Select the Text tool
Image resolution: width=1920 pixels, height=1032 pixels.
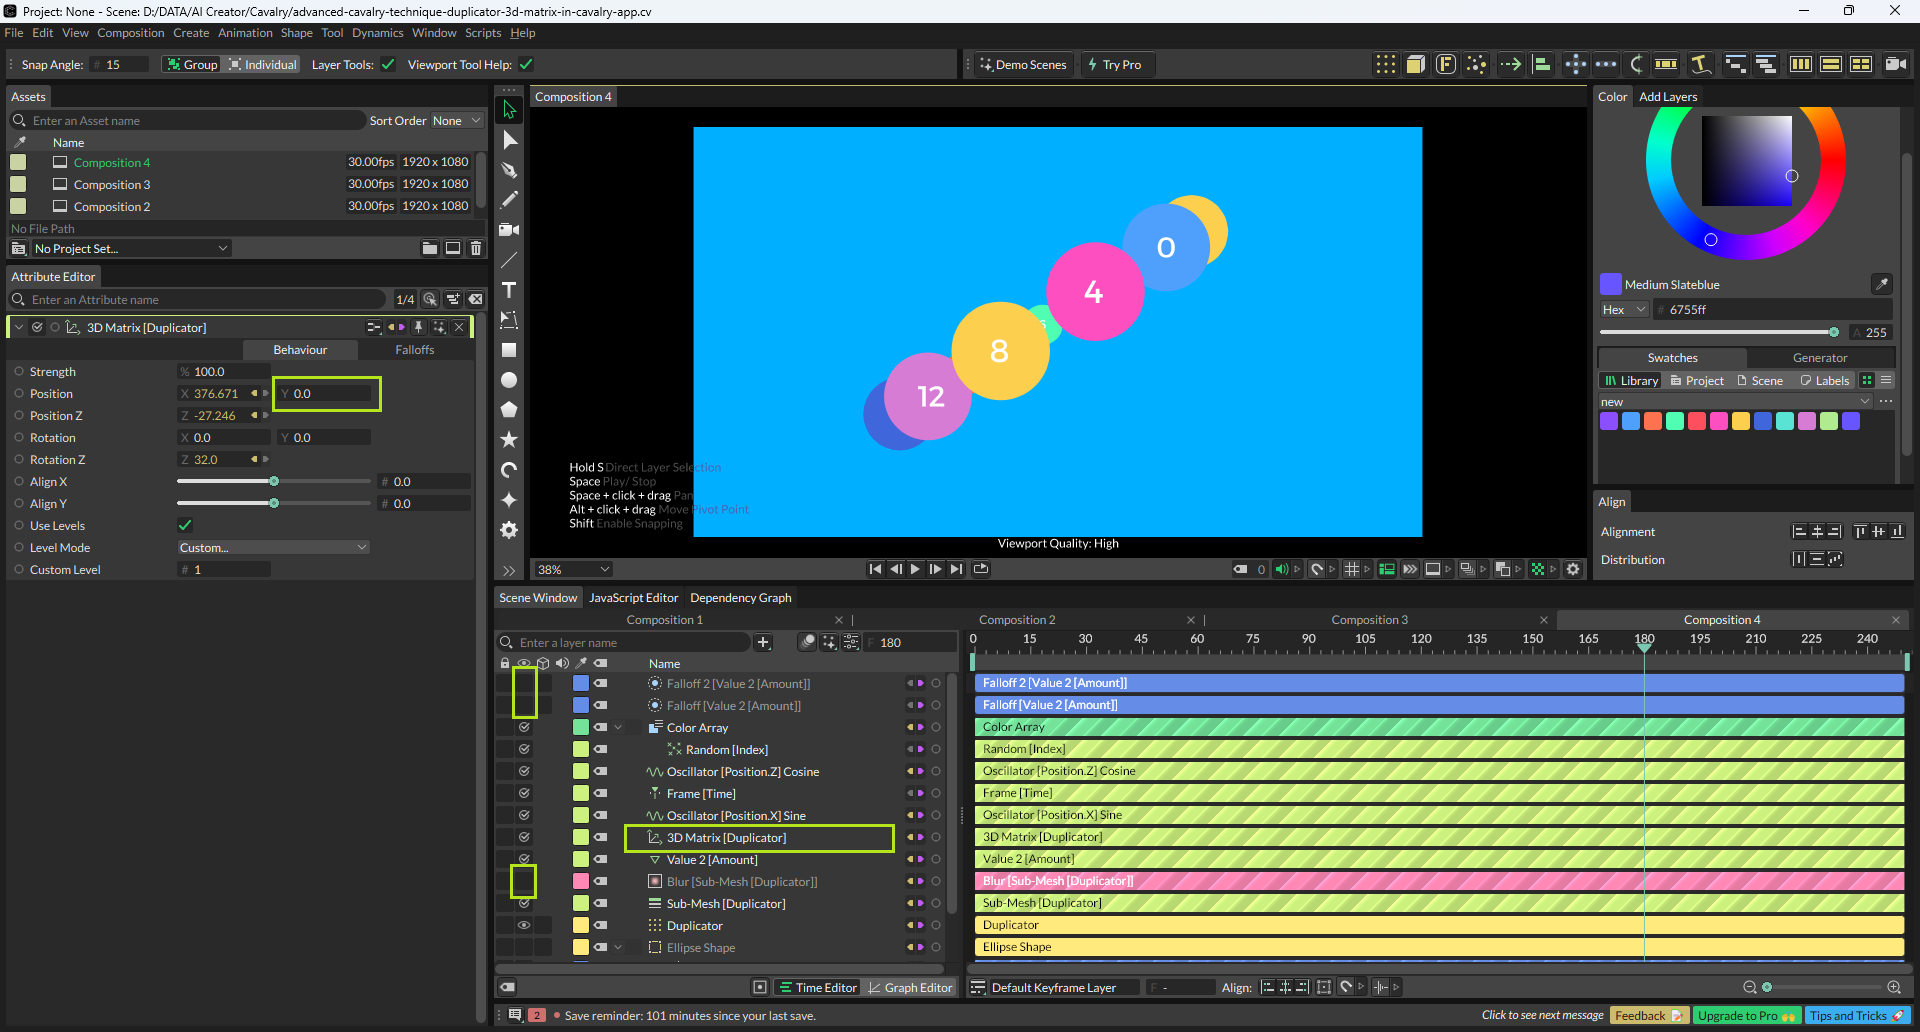(x=509, y=290)
